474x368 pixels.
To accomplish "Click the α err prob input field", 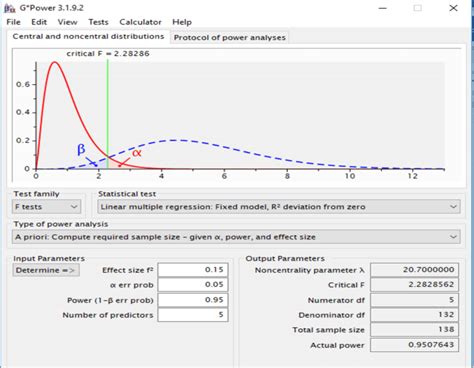I will click(193, 285).
